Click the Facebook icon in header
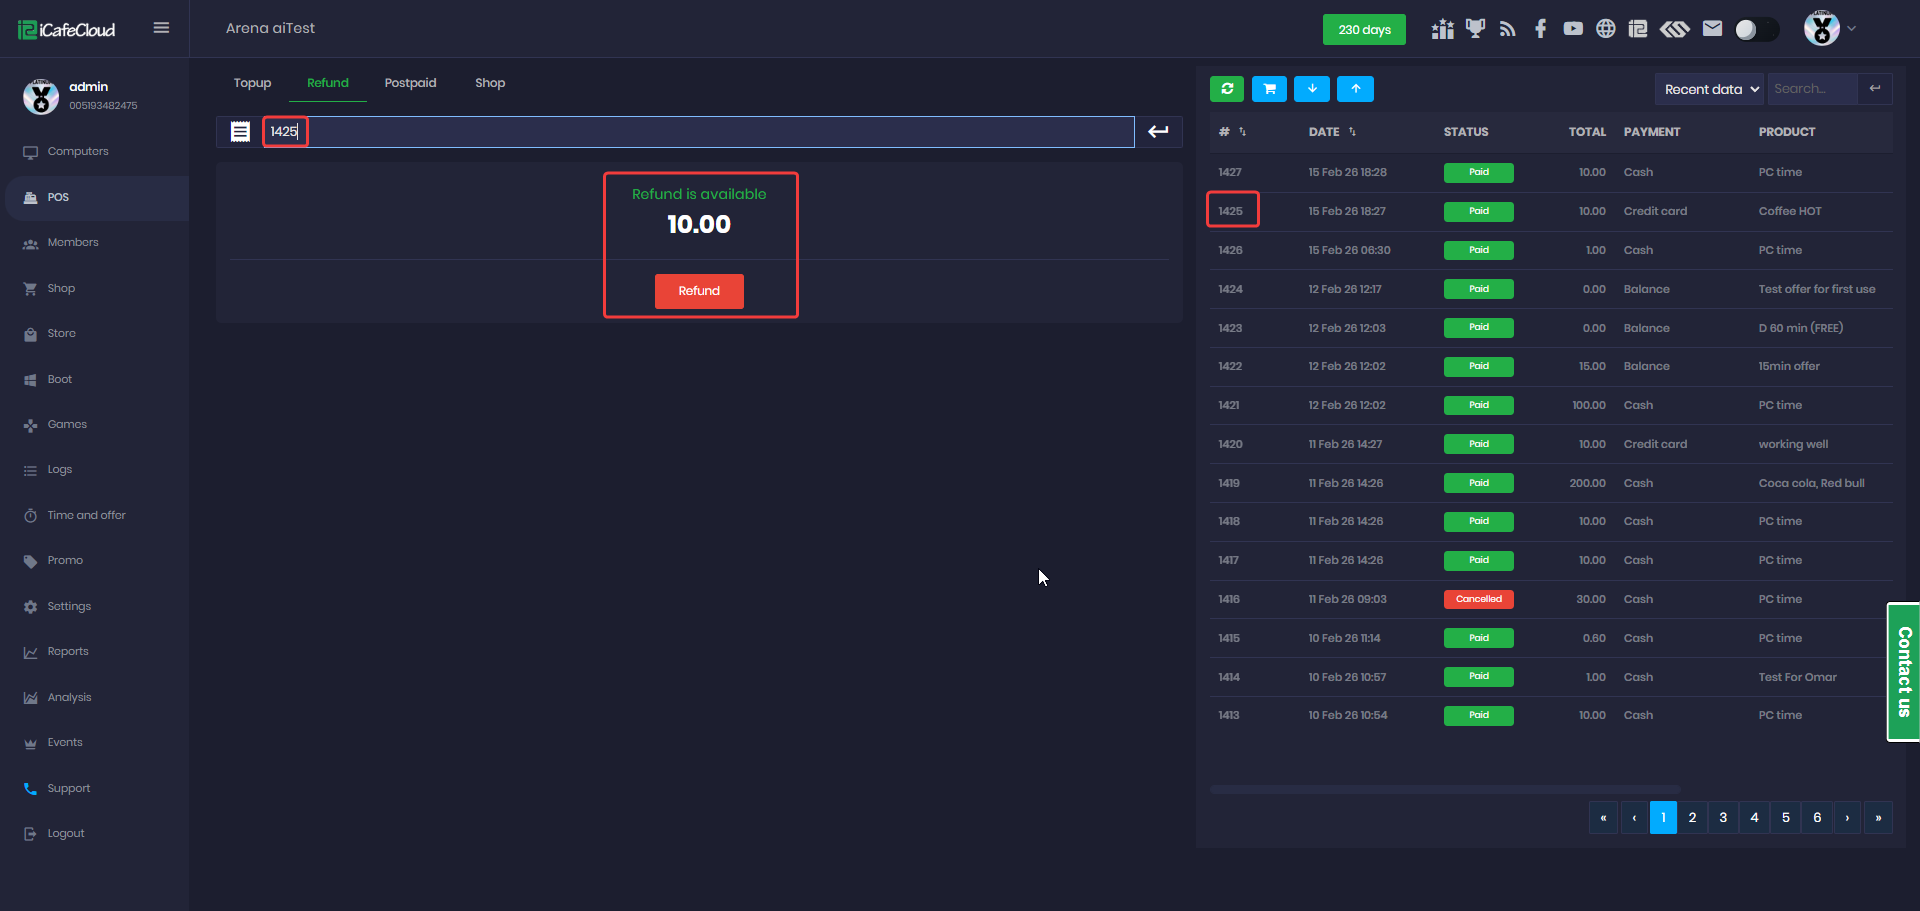1920x911 pixels. [1540, 29]
